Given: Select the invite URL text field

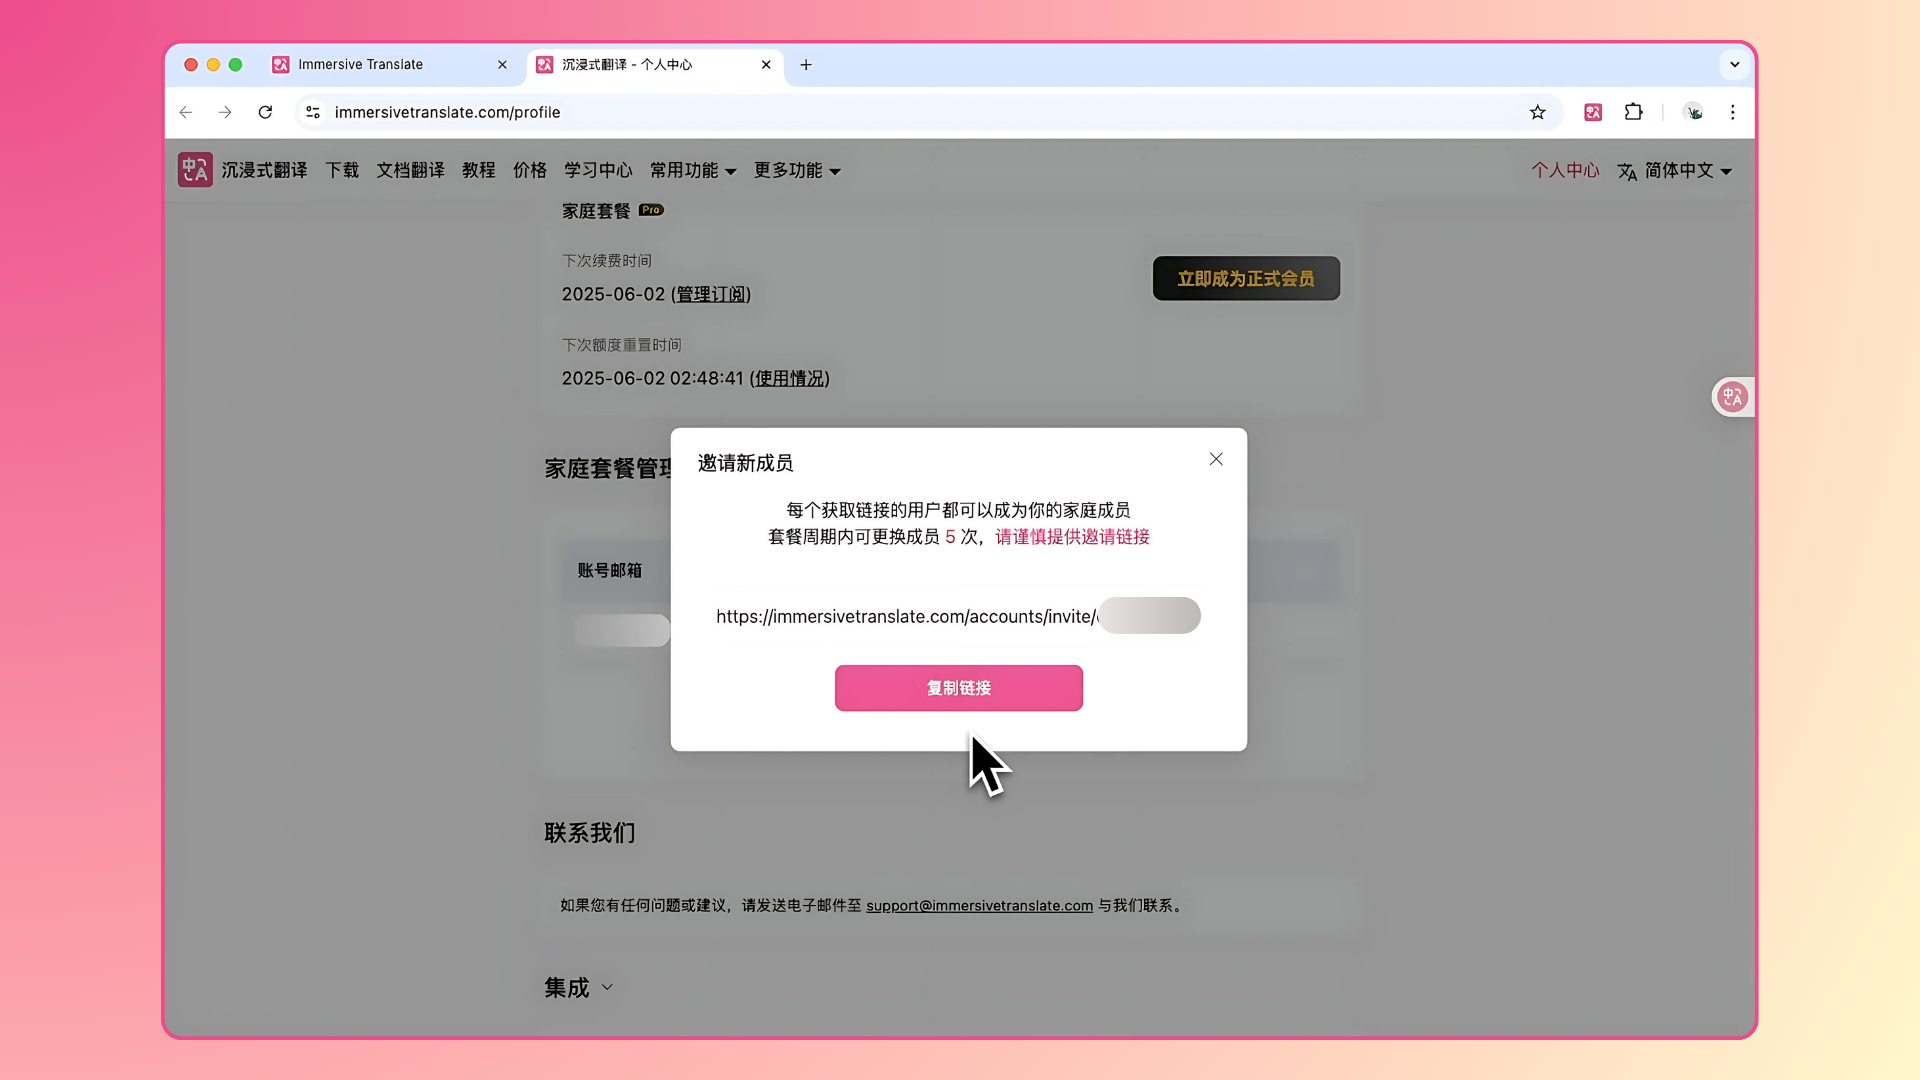Looking at the screenshot, I should click(x=958, y=616).
